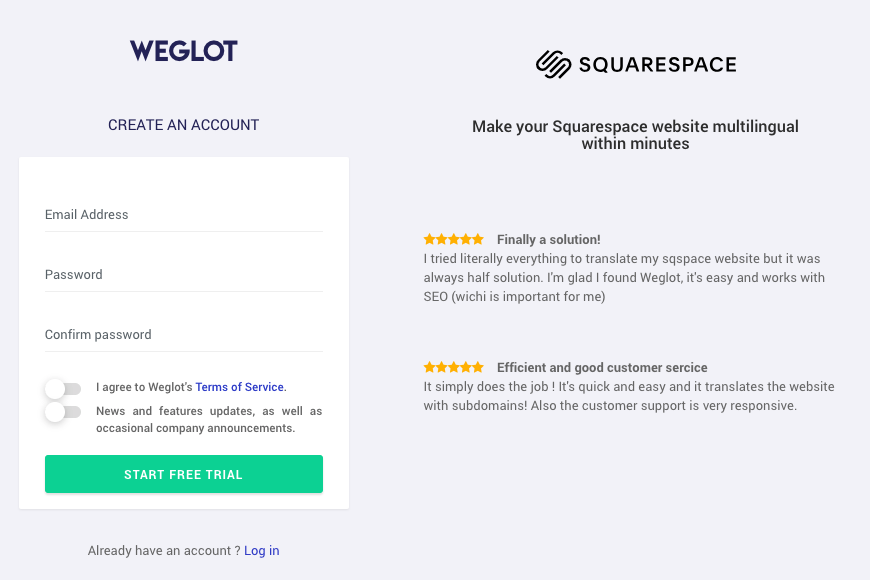Click the START FREE TRIAL button
The image size is (870, 580).
[x=184, y=474]
